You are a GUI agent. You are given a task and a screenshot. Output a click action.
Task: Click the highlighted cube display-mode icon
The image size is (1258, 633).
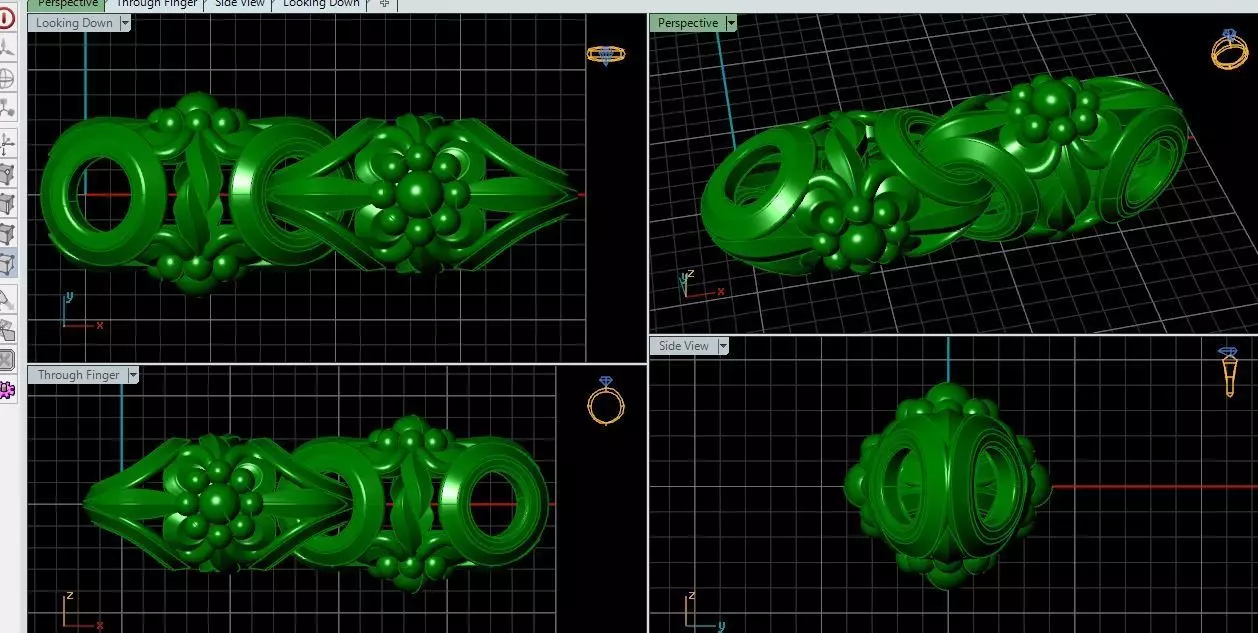(x=7, y=263)
